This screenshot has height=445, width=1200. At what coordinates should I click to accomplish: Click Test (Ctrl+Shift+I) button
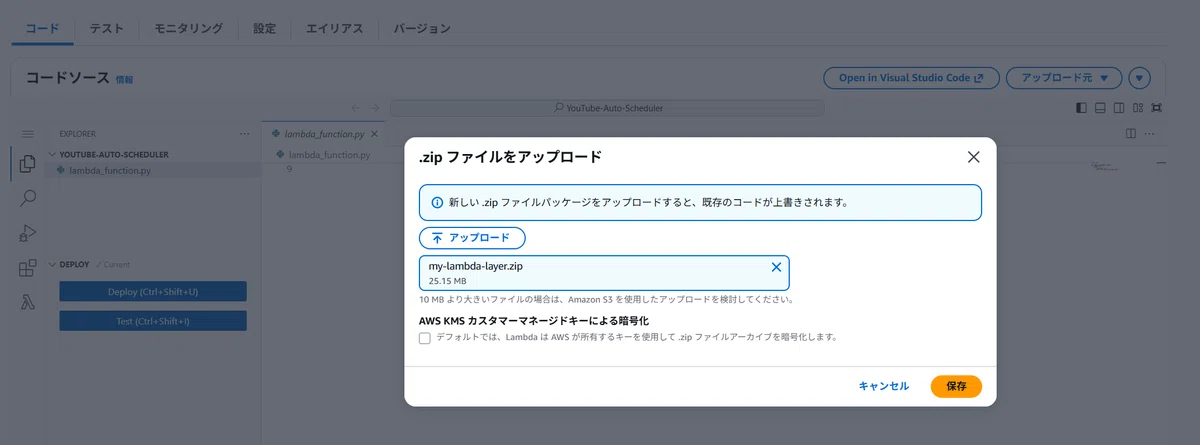click(153, 321)
